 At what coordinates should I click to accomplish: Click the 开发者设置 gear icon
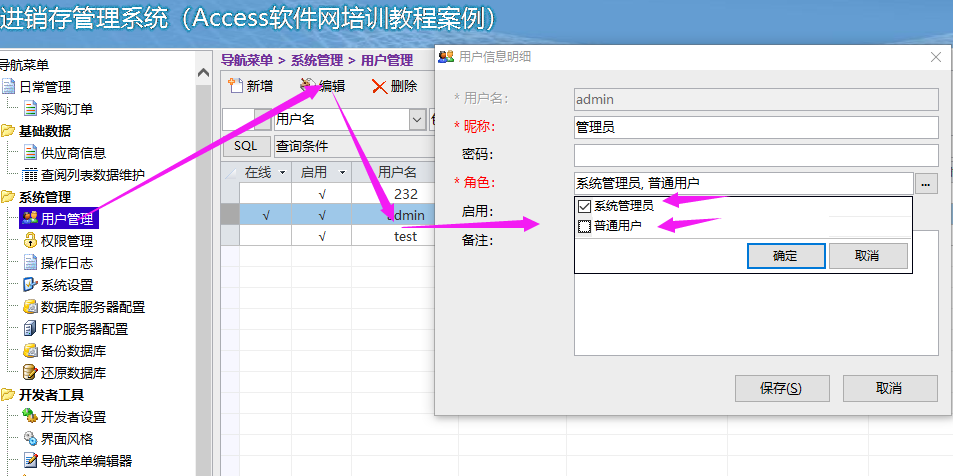[30, 416]
